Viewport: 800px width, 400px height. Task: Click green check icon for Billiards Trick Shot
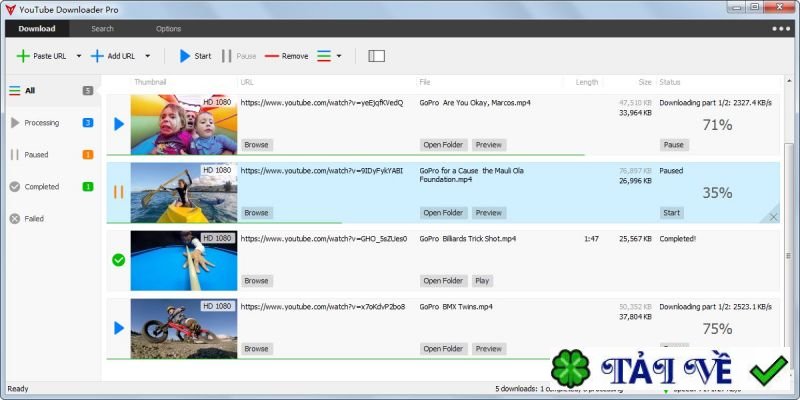tap(118, 260)
